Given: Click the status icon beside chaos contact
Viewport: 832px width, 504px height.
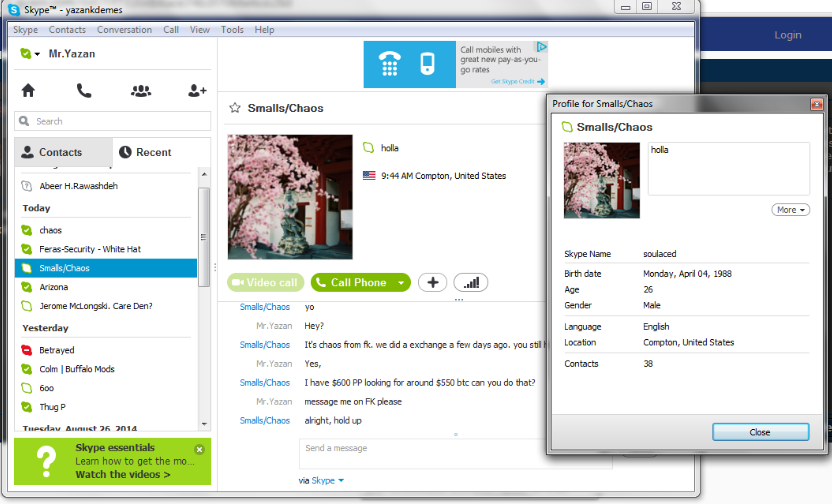Looking at the screenshot, I should tap(27, 230).
